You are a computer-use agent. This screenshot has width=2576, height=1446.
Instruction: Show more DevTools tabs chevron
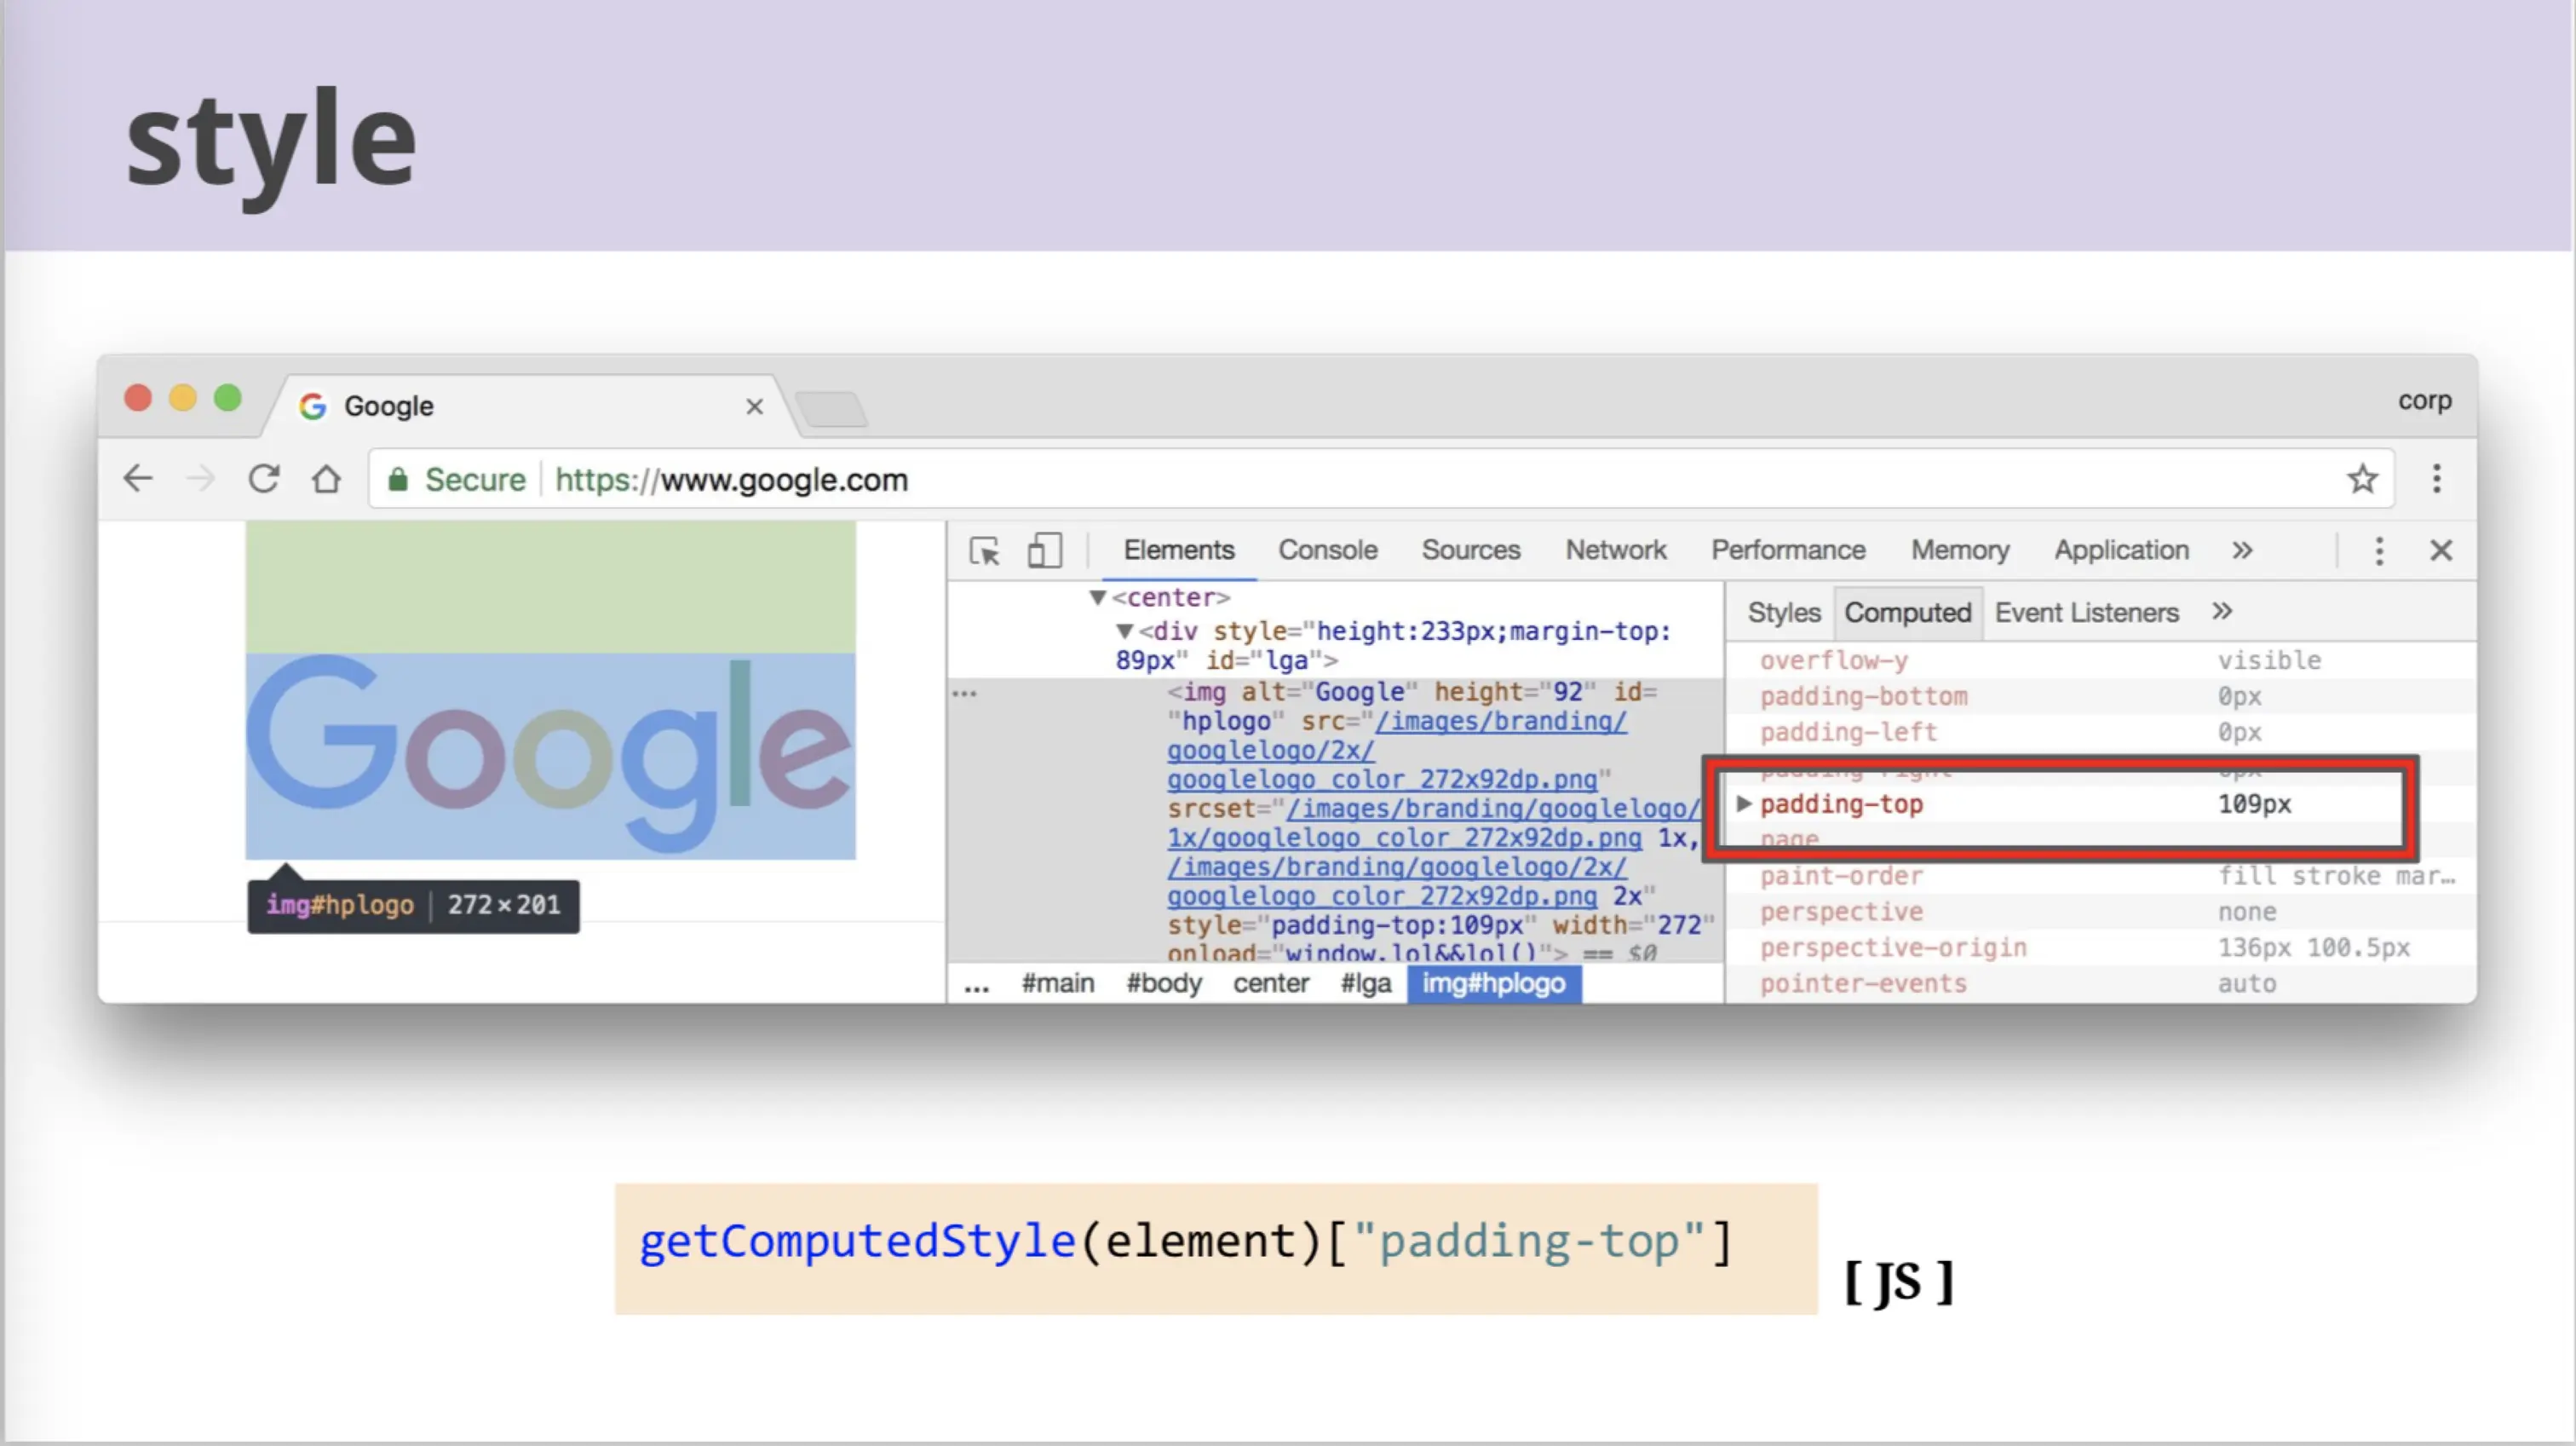[2242, 550]
